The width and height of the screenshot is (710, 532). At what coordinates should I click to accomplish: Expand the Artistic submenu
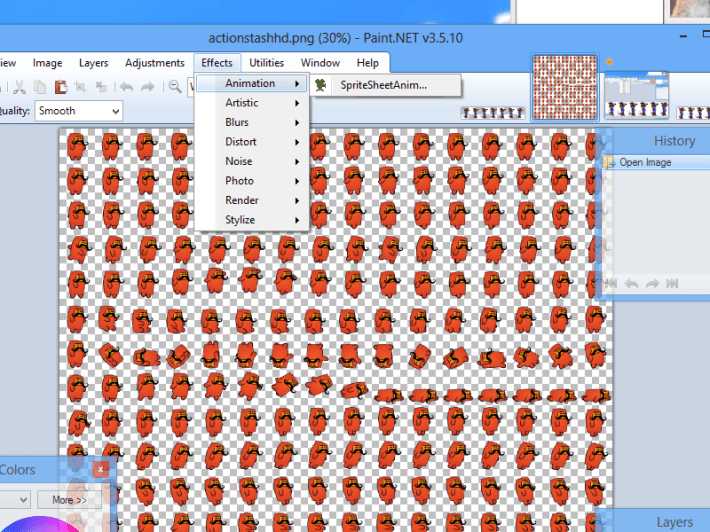pyautogui.click(x=252, y=103)
